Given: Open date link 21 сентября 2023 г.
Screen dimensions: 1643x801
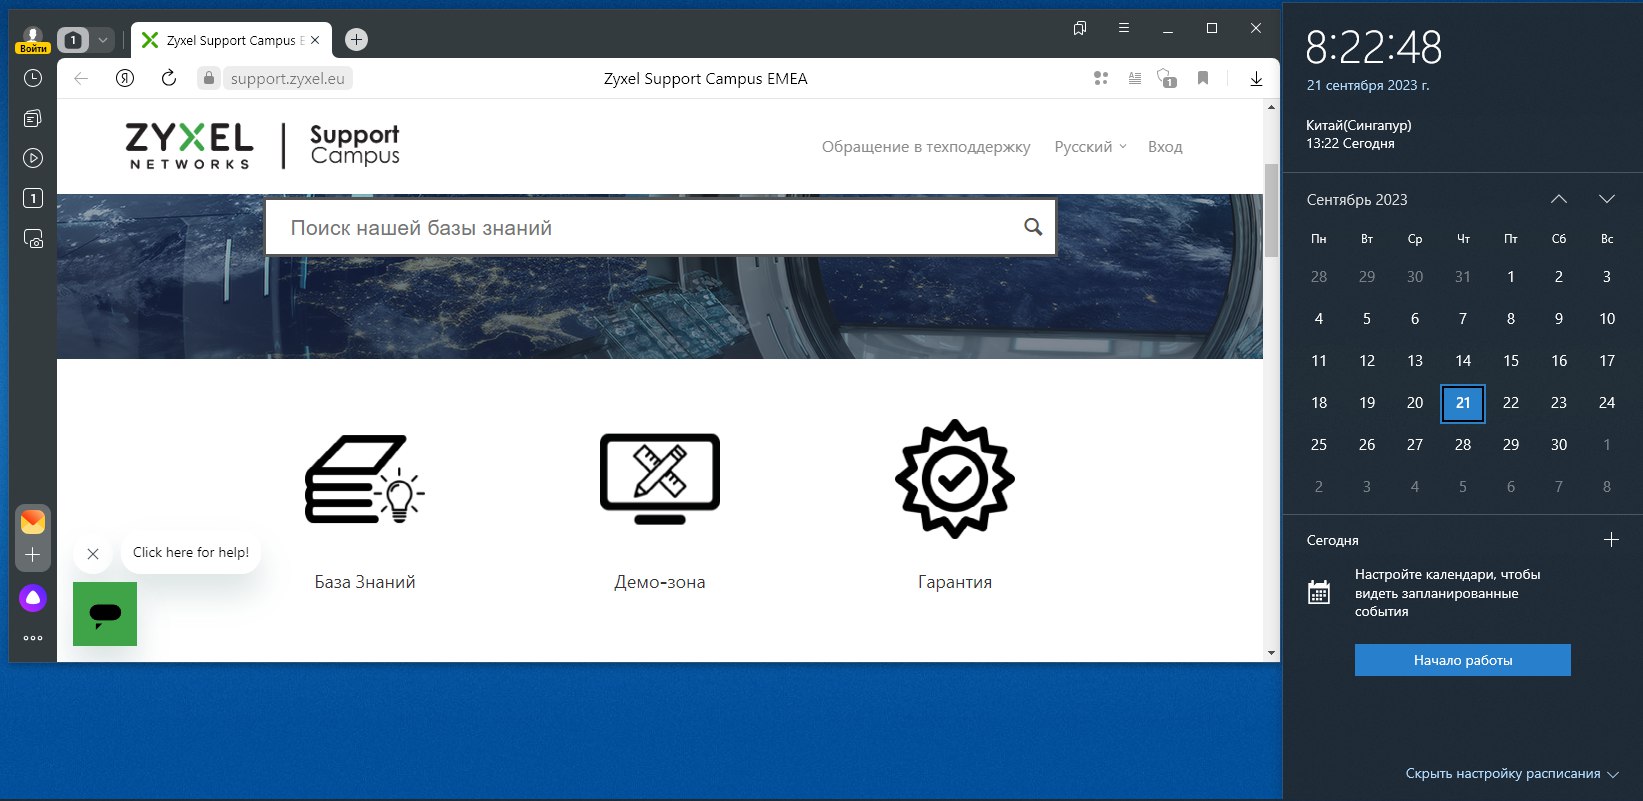Looking at the screenshot, I should (x=1368, y=85).
